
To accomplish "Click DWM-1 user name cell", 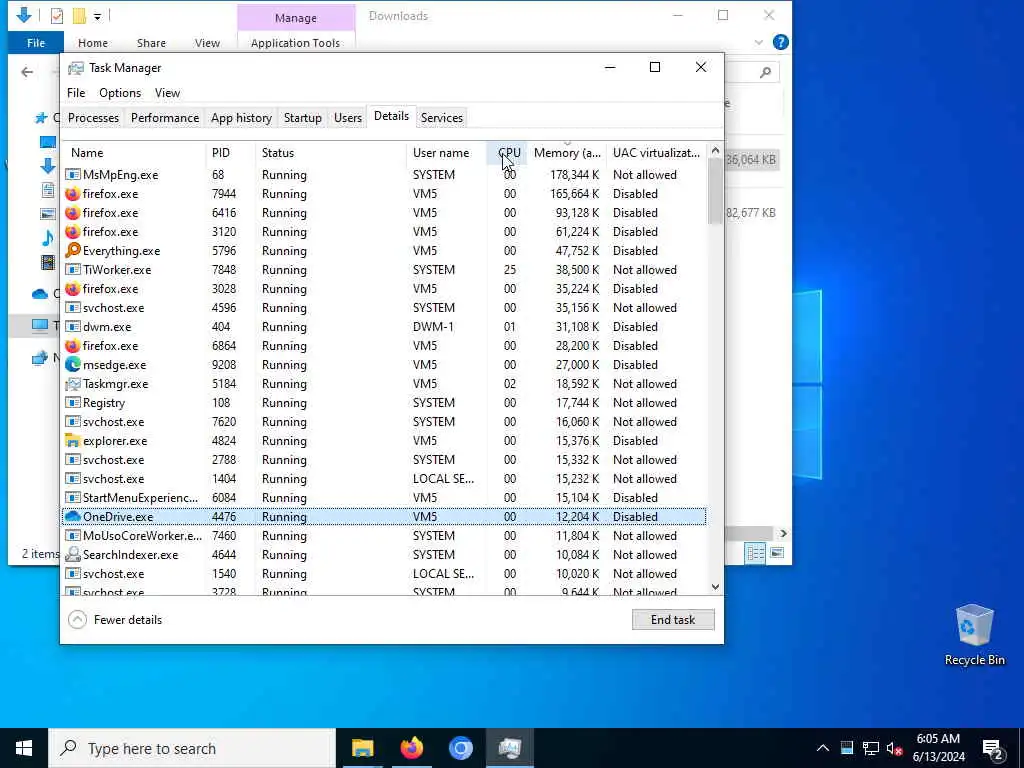I will 433,327.
